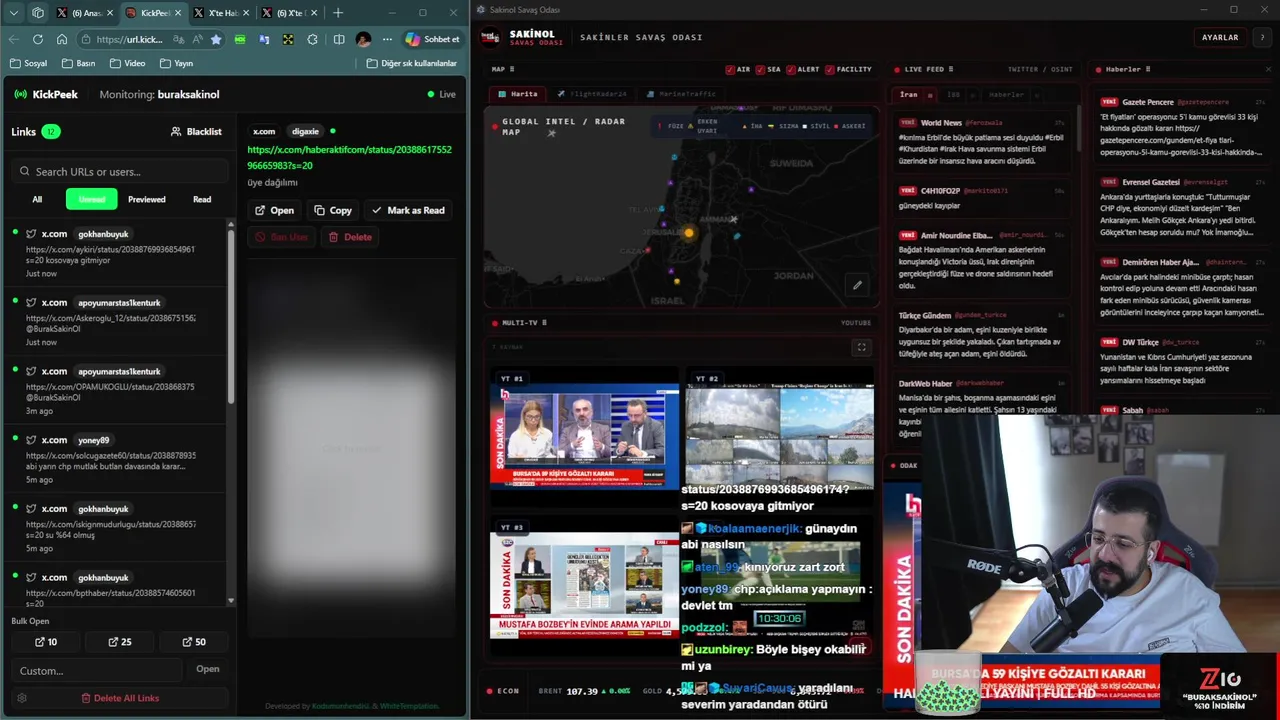Reload the page in the Edge browser

38,39
